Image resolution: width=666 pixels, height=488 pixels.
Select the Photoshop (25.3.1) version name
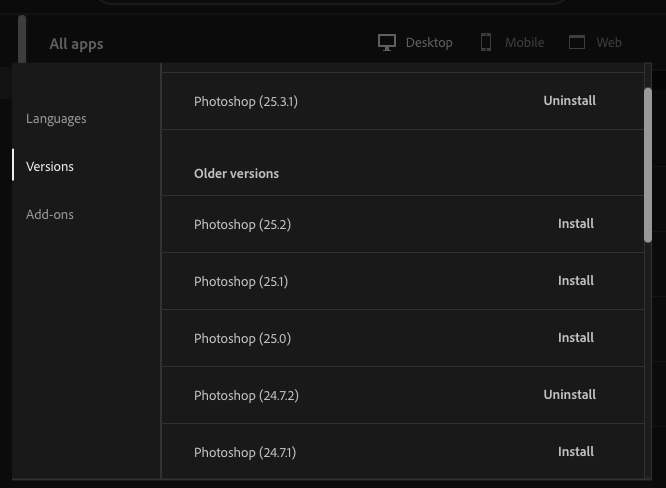[246, 102]
